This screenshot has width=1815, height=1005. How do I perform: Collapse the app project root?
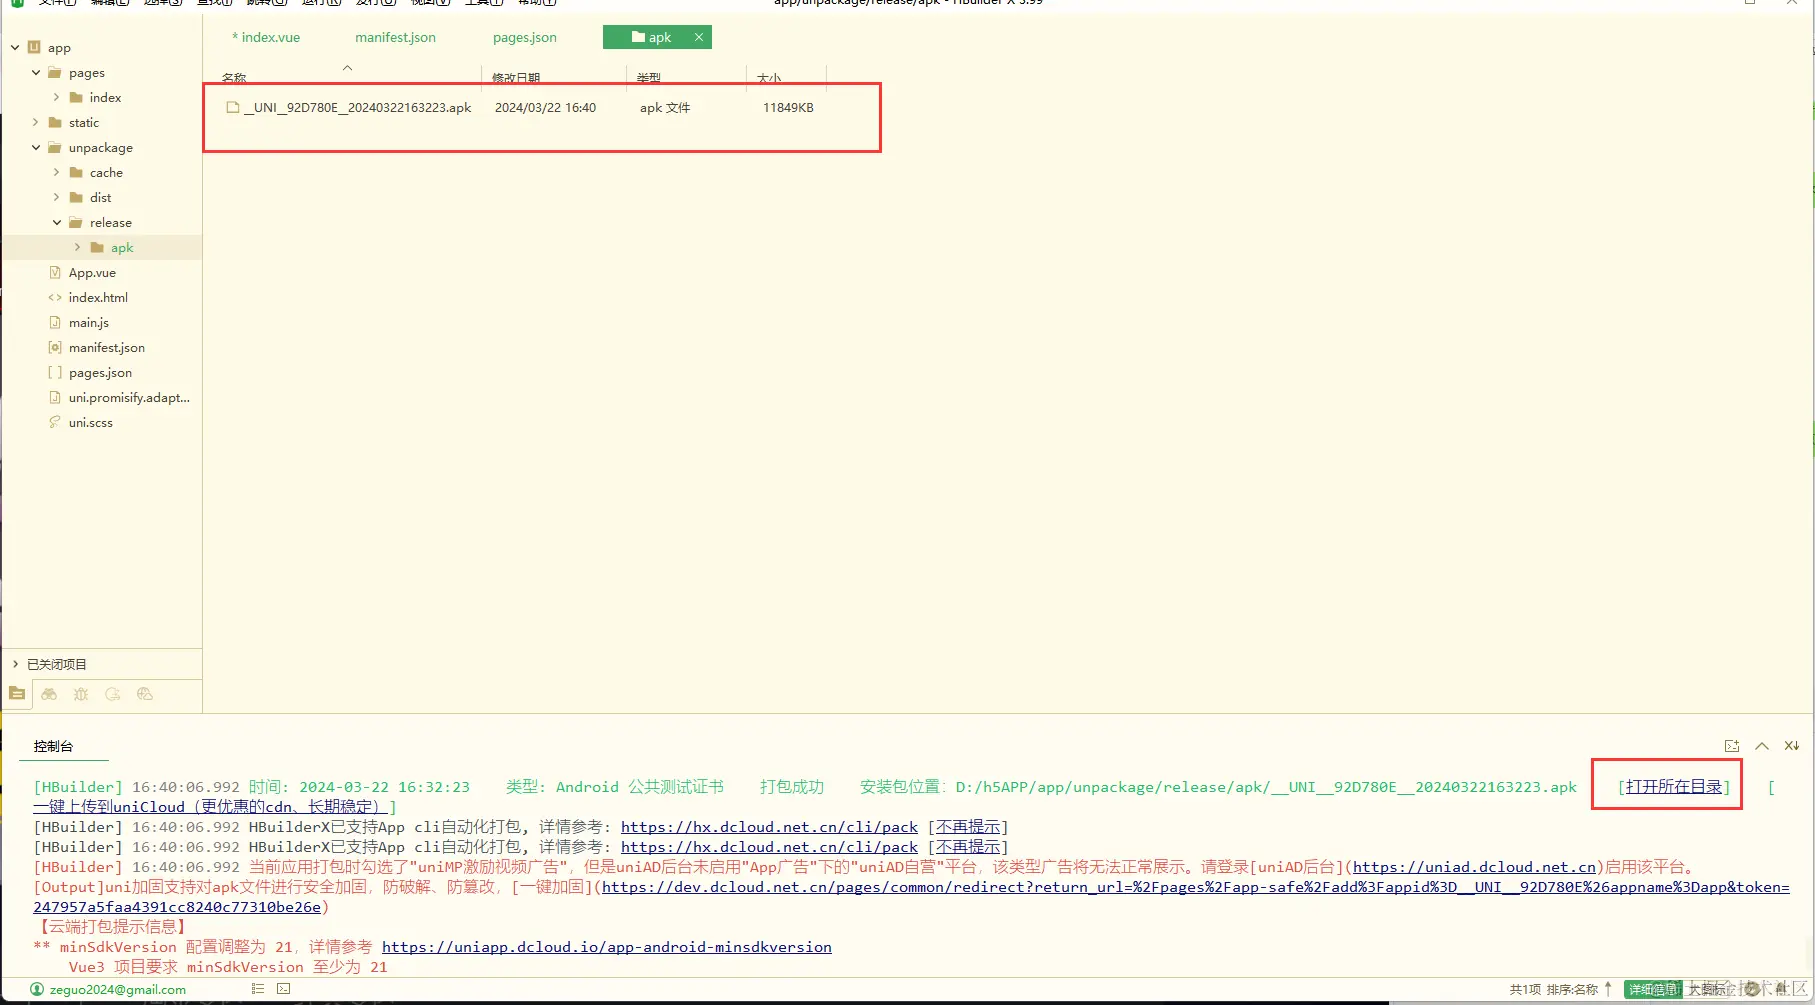pyautogui.click(x=15, y=47)
